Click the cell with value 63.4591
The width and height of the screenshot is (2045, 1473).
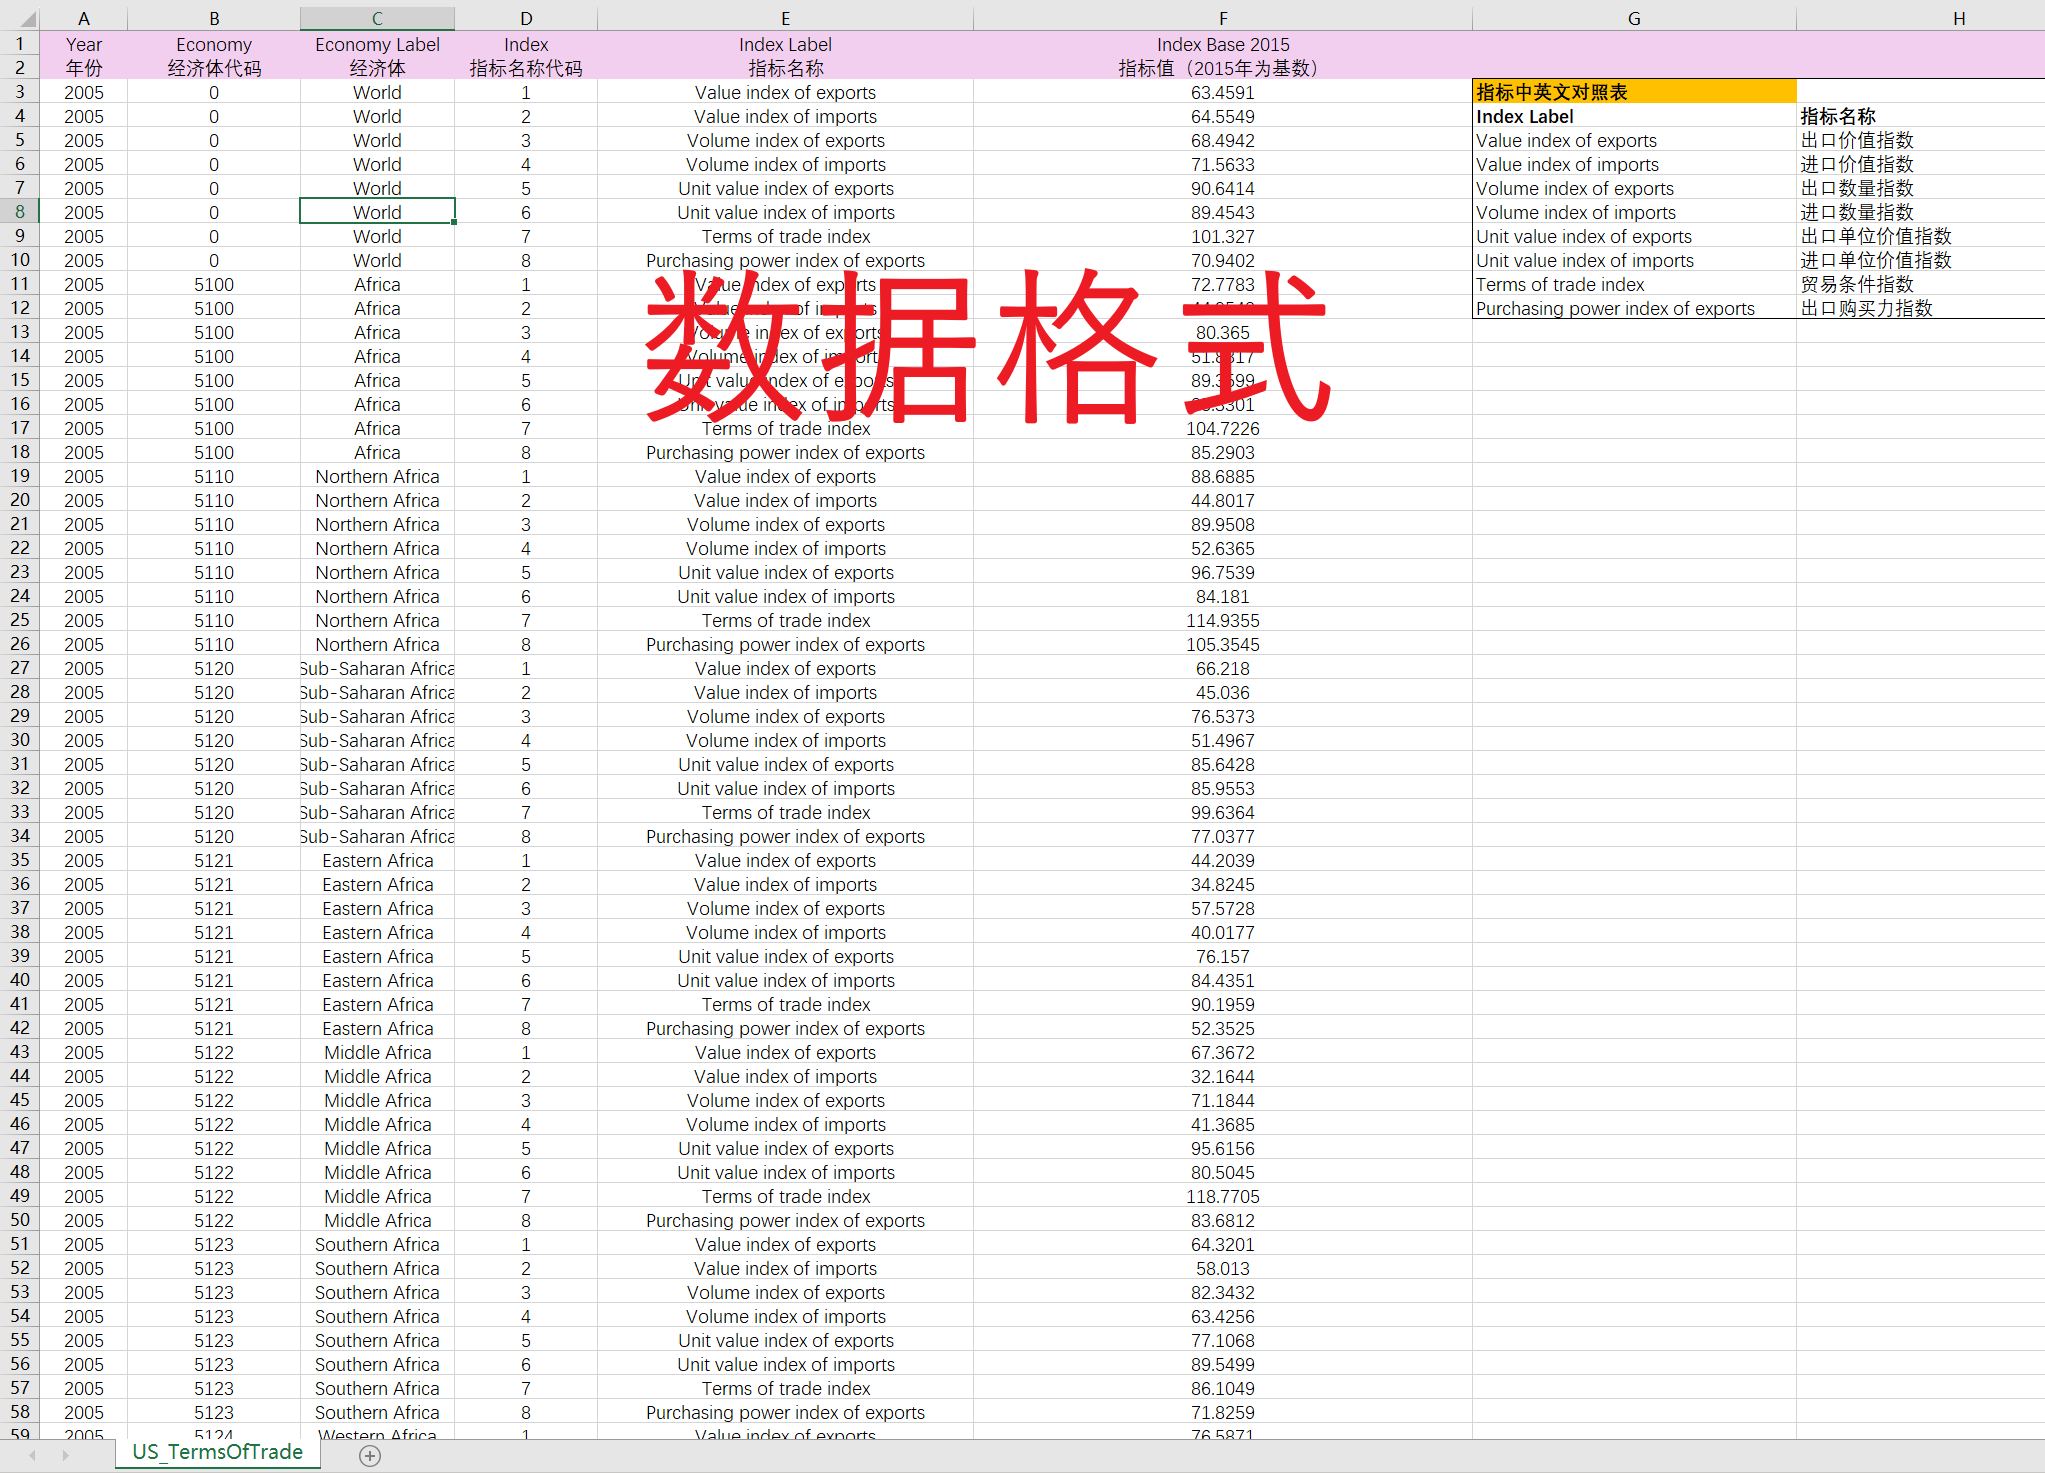pos(1222,92)
